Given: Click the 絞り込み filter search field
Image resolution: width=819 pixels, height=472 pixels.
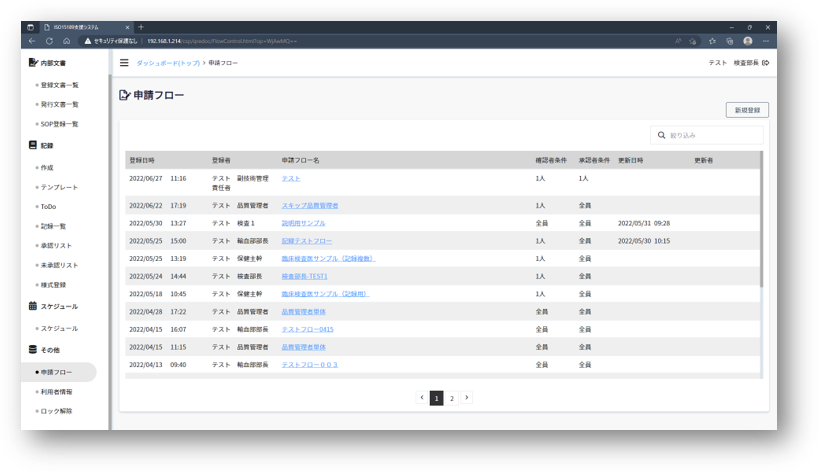Looking at the screenshot, I should tap(712, 135).
